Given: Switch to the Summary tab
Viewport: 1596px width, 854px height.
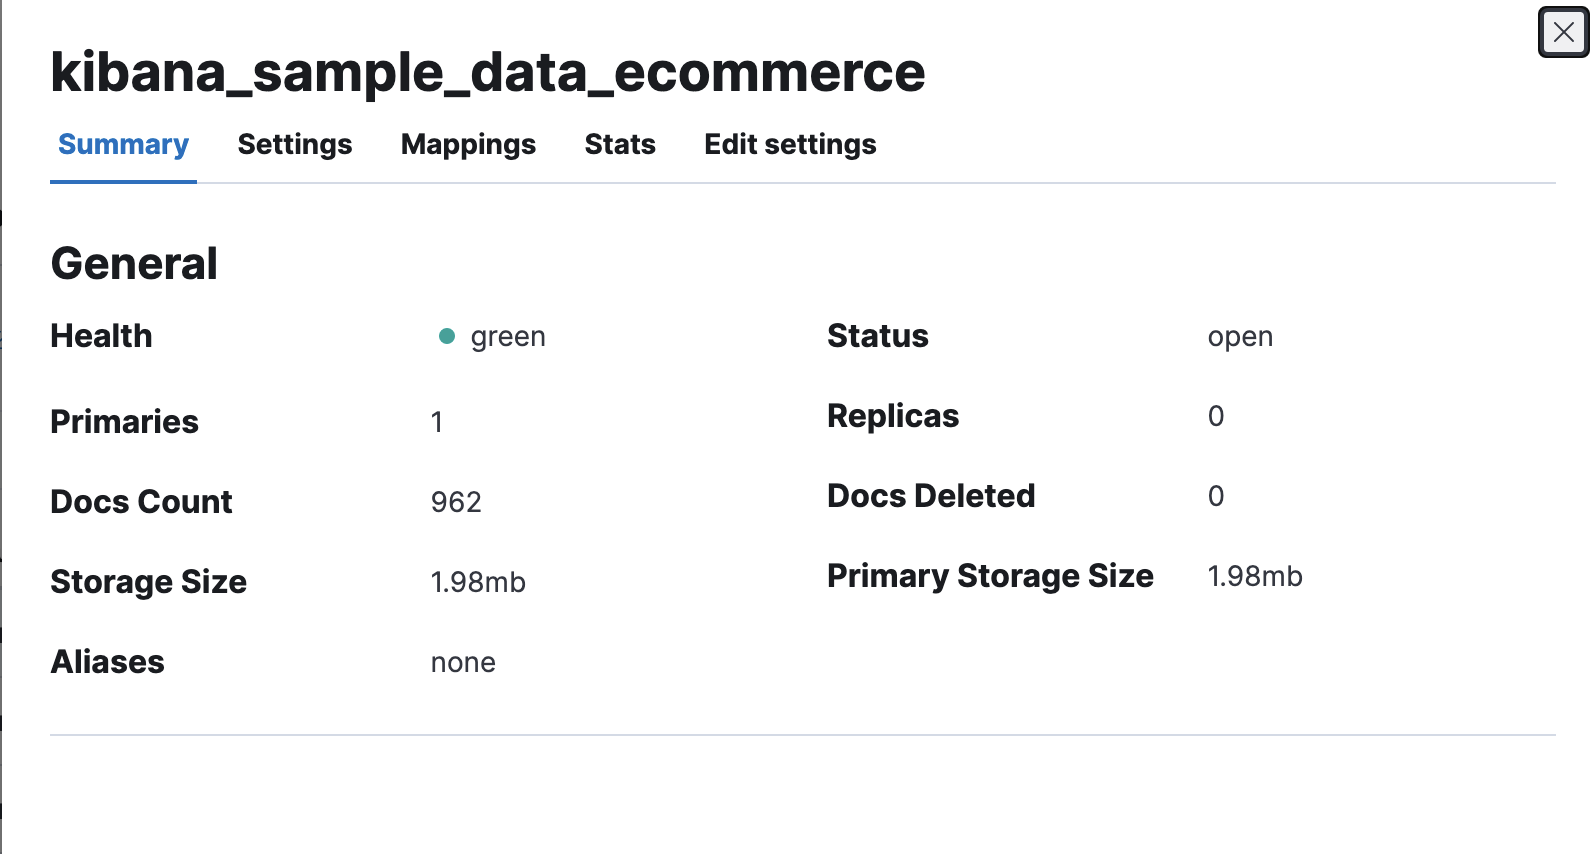Looking at the screenshot, I should click(x=123, y=145).
